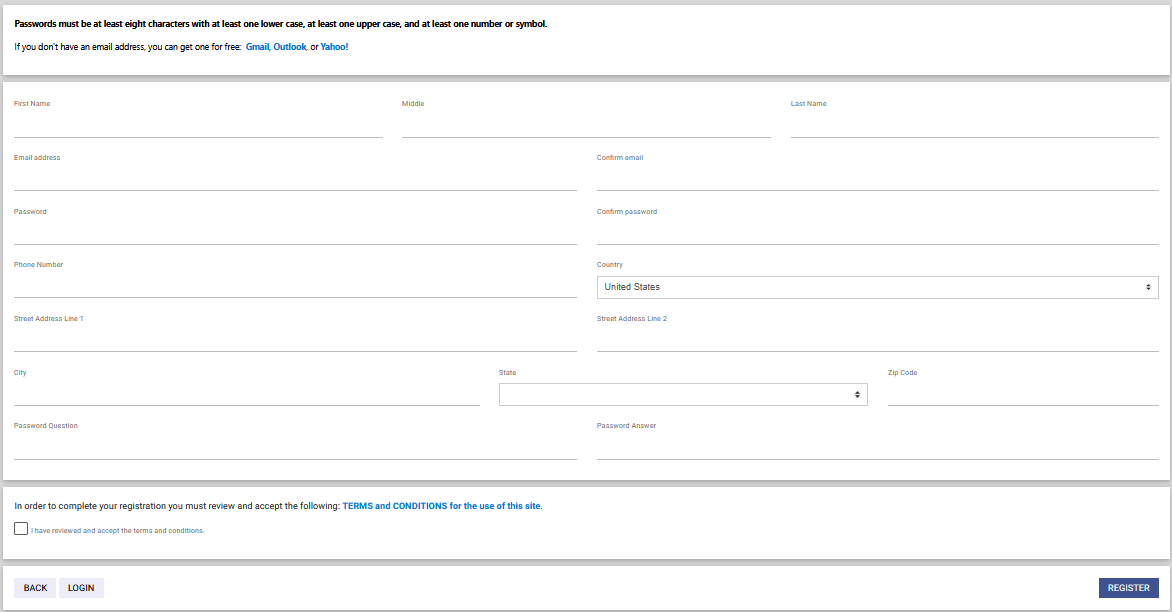Click the BACK button
Viewport: 1172px width, 612px height.
tap(34, 587)
